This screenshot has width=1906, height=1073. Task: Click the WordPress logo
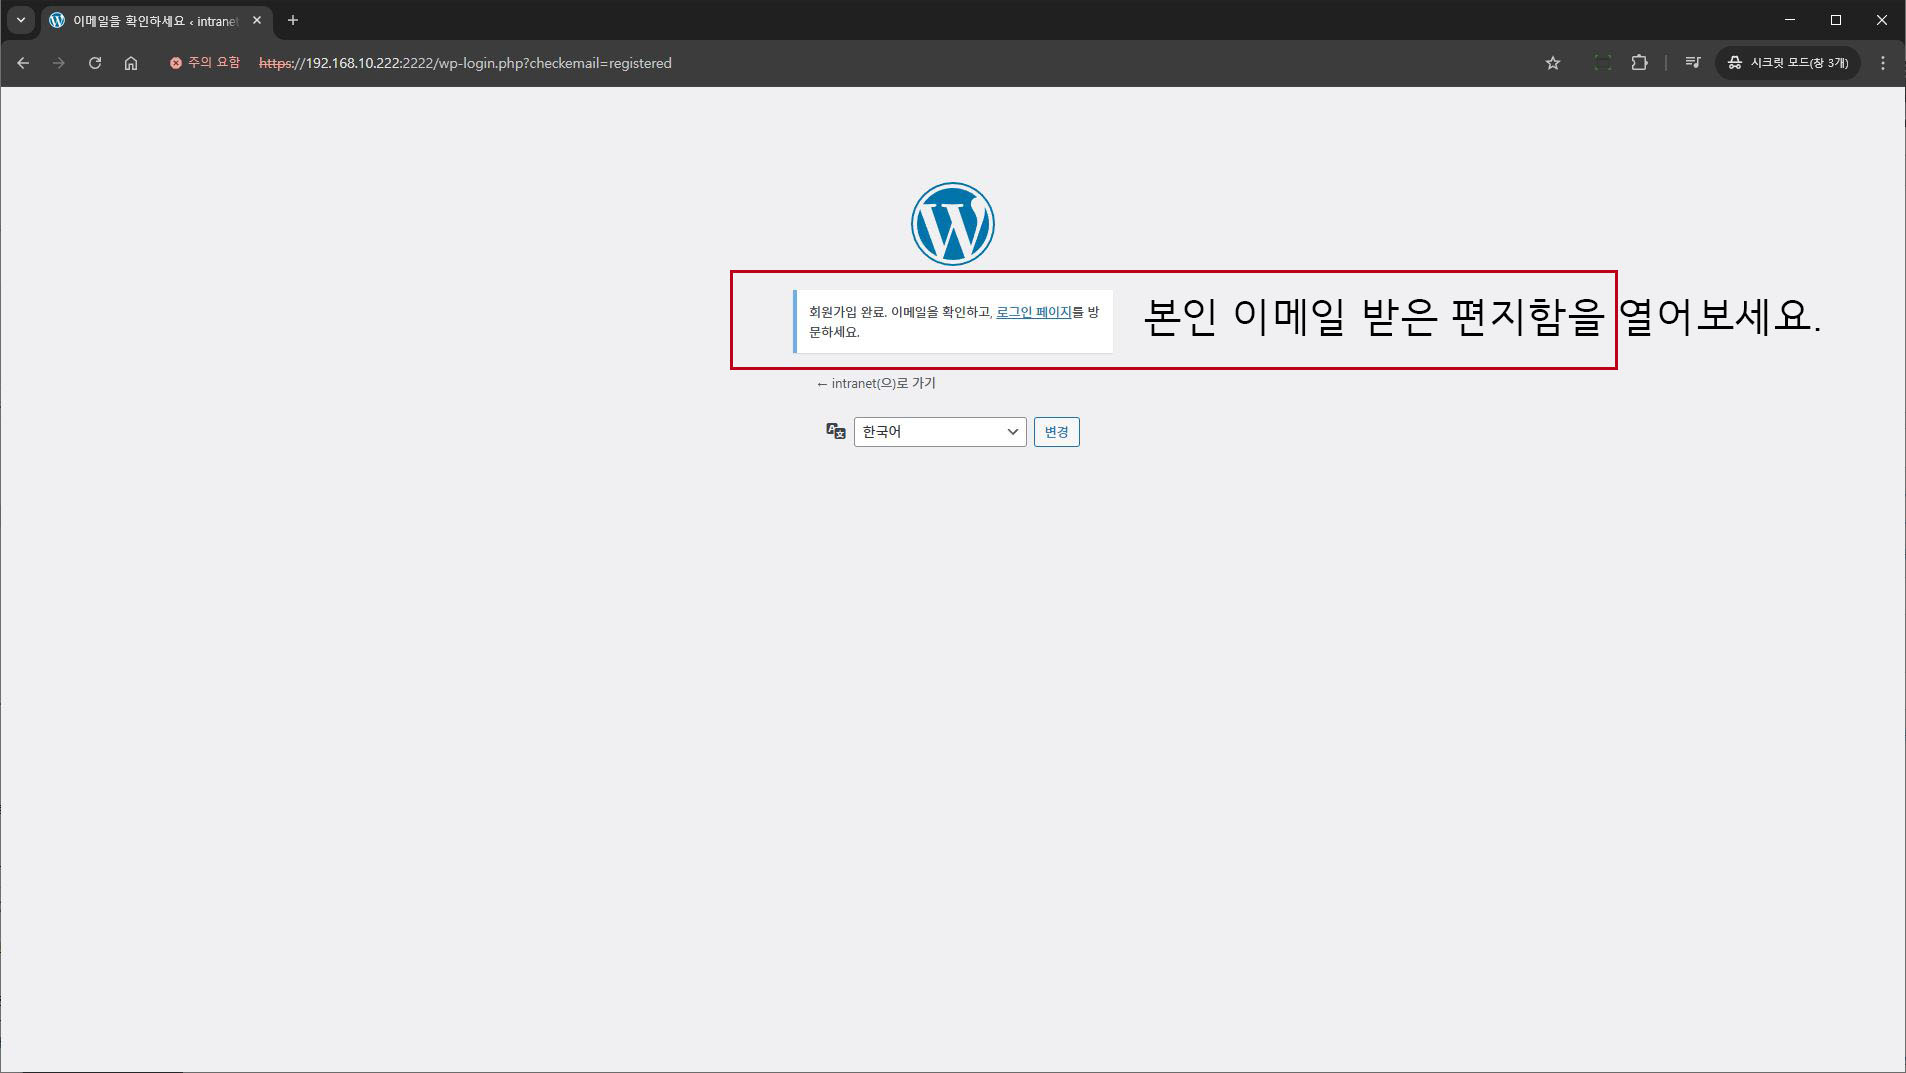tap(952, 224)
